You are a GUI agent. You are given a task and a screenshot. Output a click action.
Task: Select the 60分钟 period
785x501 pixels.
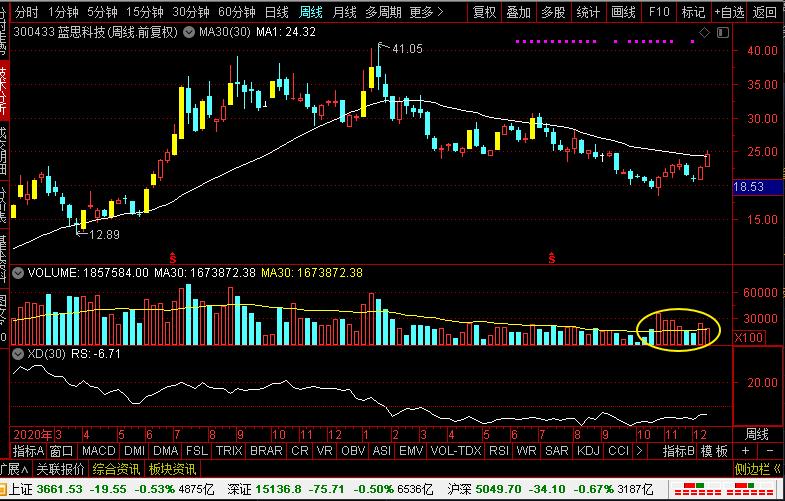pyautogui.click(x=237, y=12)
